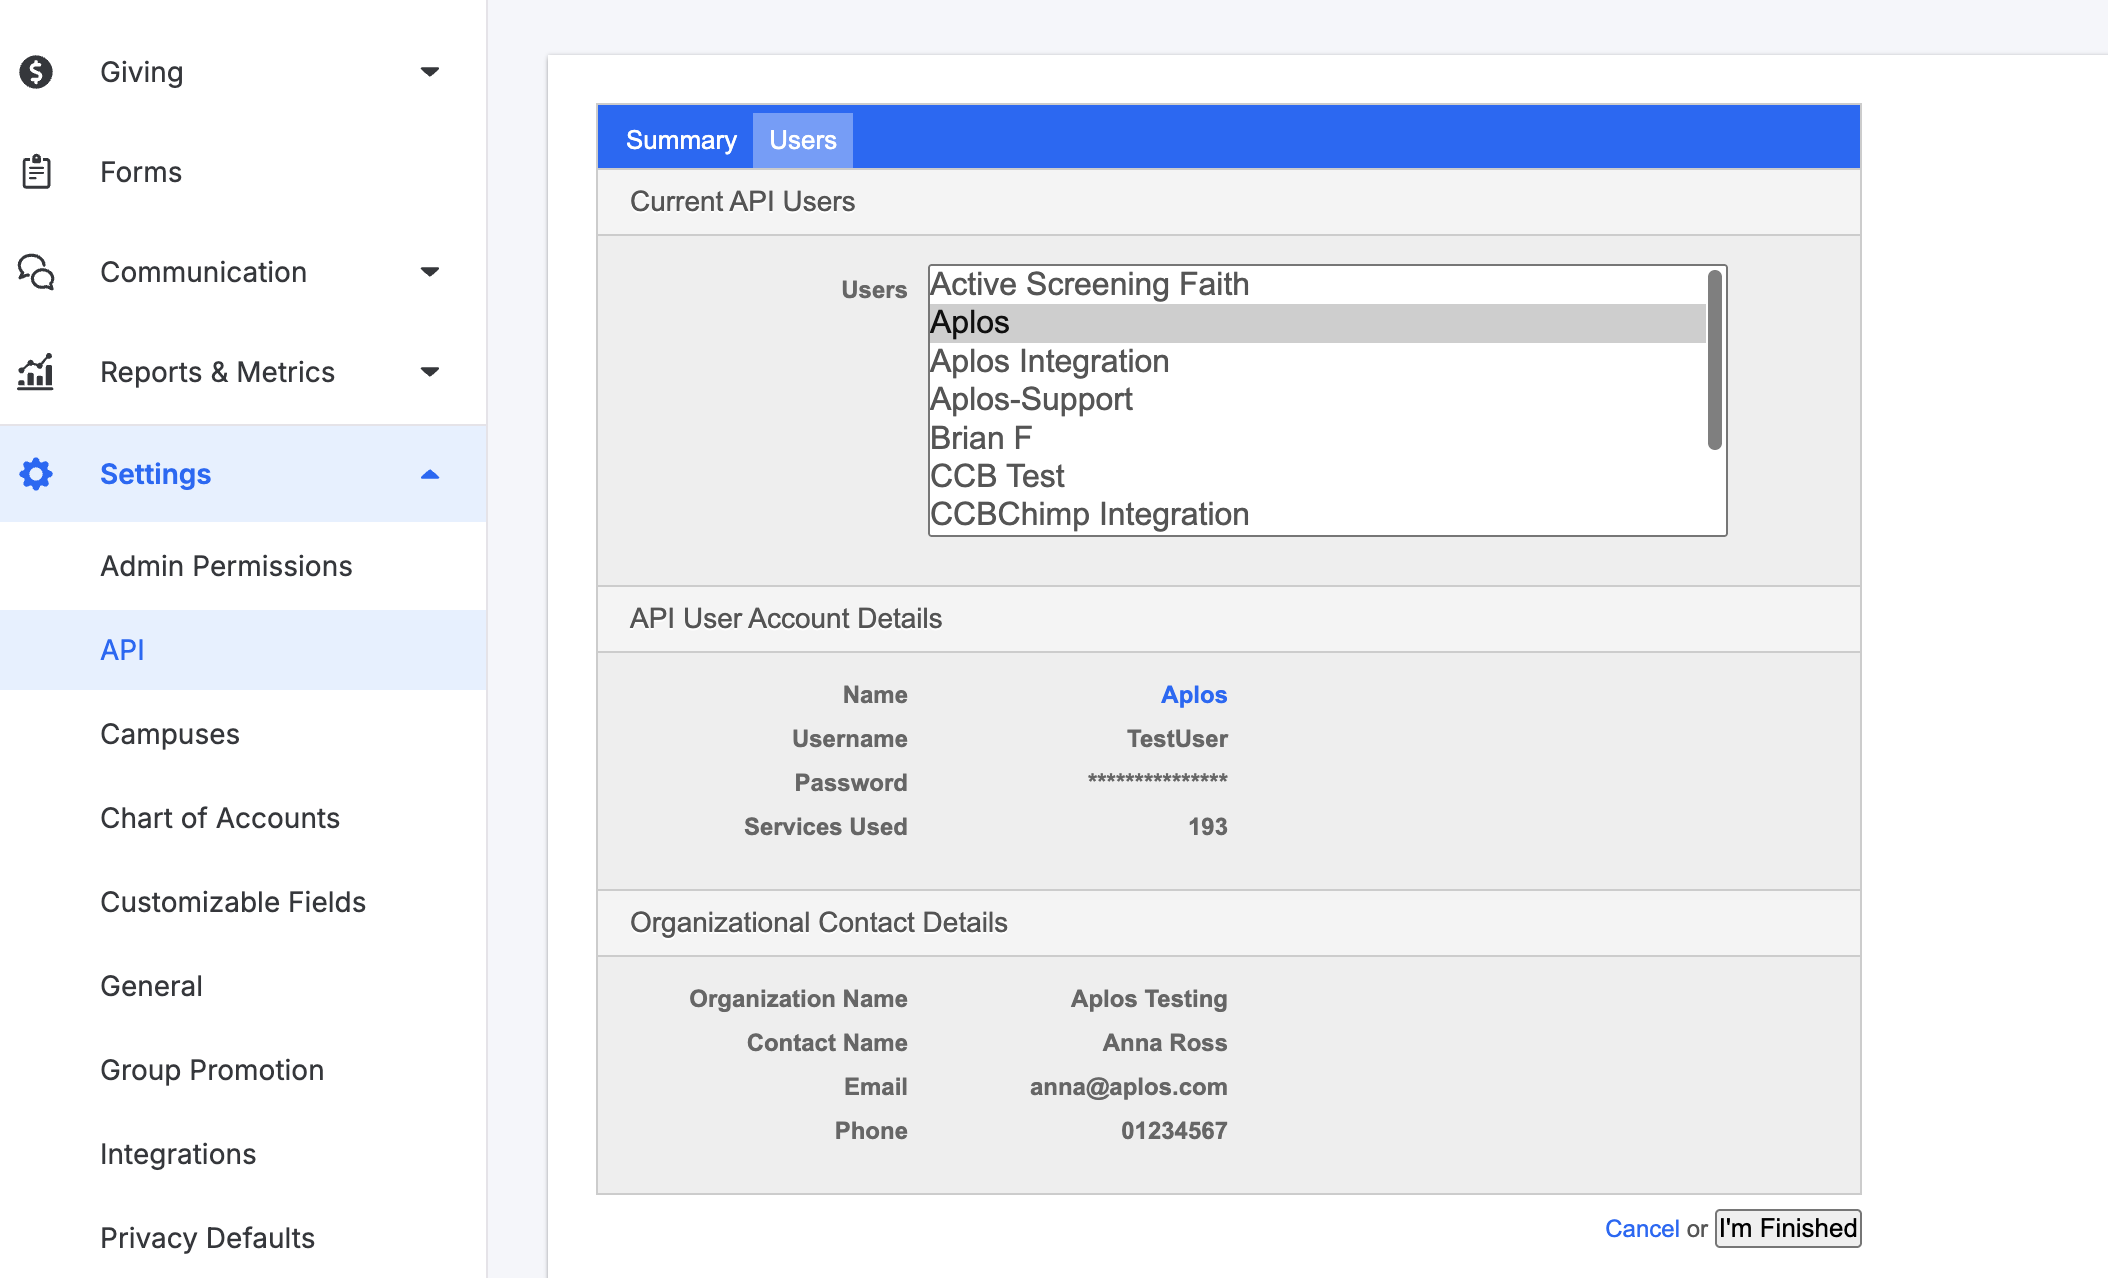Click the Cancel link
The height and width of the screenshot is (1278, 2108).
tap(1642, 1229)
